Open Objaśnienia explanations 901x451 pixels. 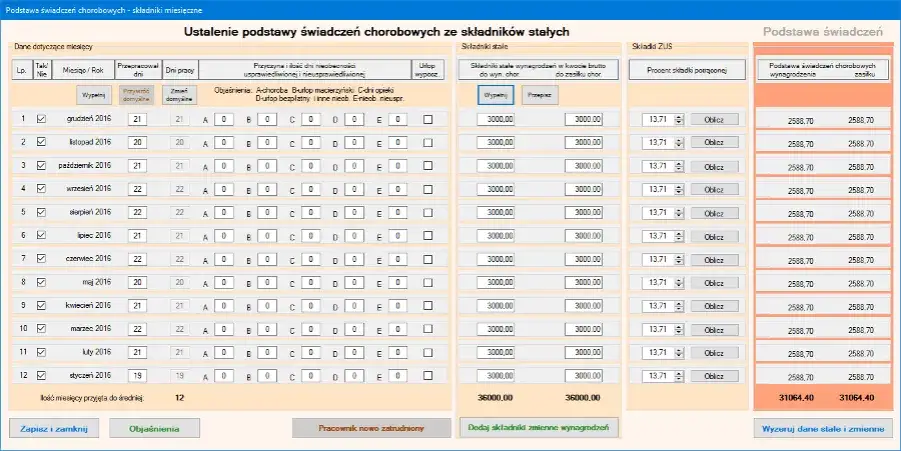[153, 428]
